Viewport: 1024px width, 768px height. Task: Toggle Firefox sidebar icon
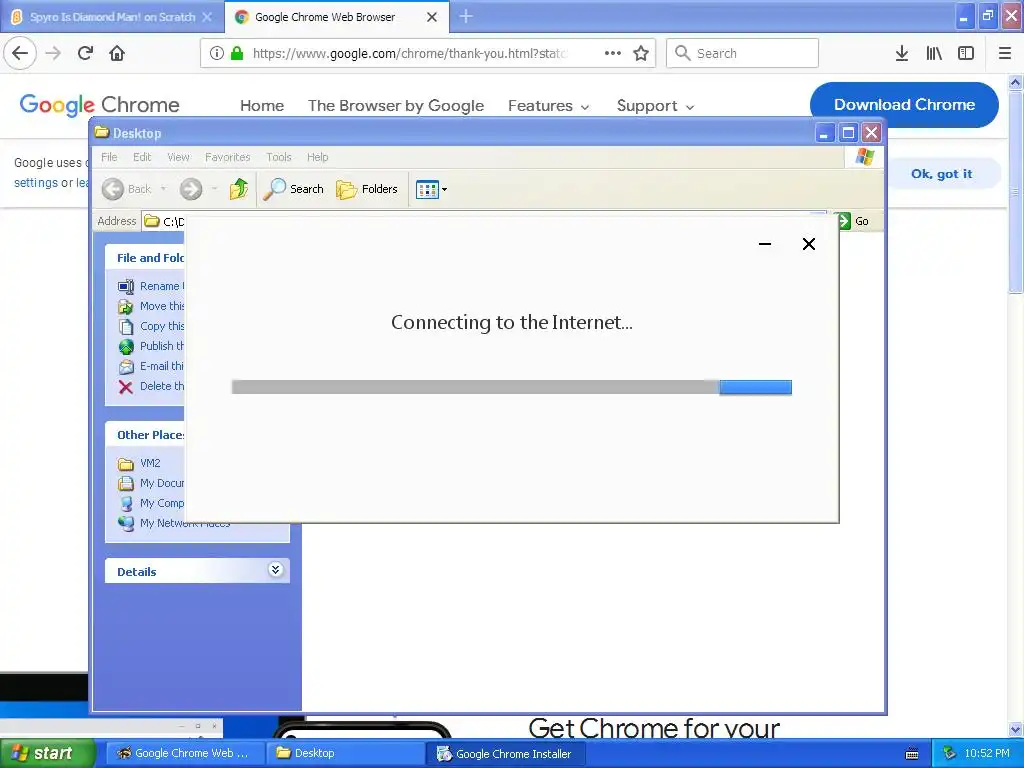coord(966,53)
